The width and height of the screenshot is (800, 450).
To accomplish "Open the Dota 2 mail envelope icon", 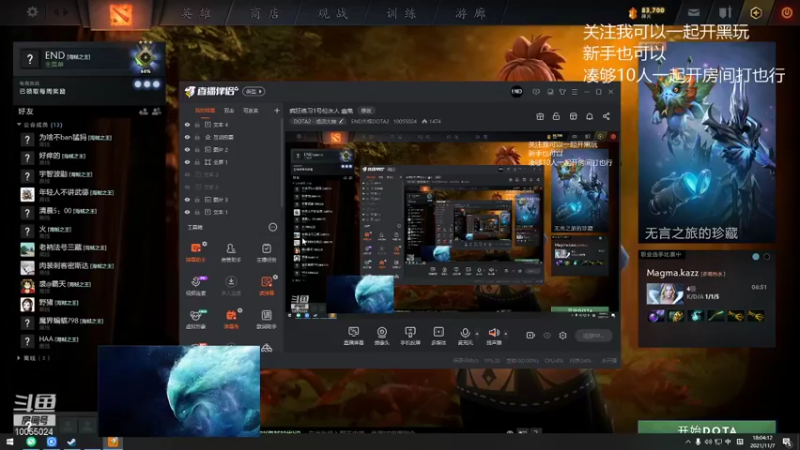I will (693, 13).
